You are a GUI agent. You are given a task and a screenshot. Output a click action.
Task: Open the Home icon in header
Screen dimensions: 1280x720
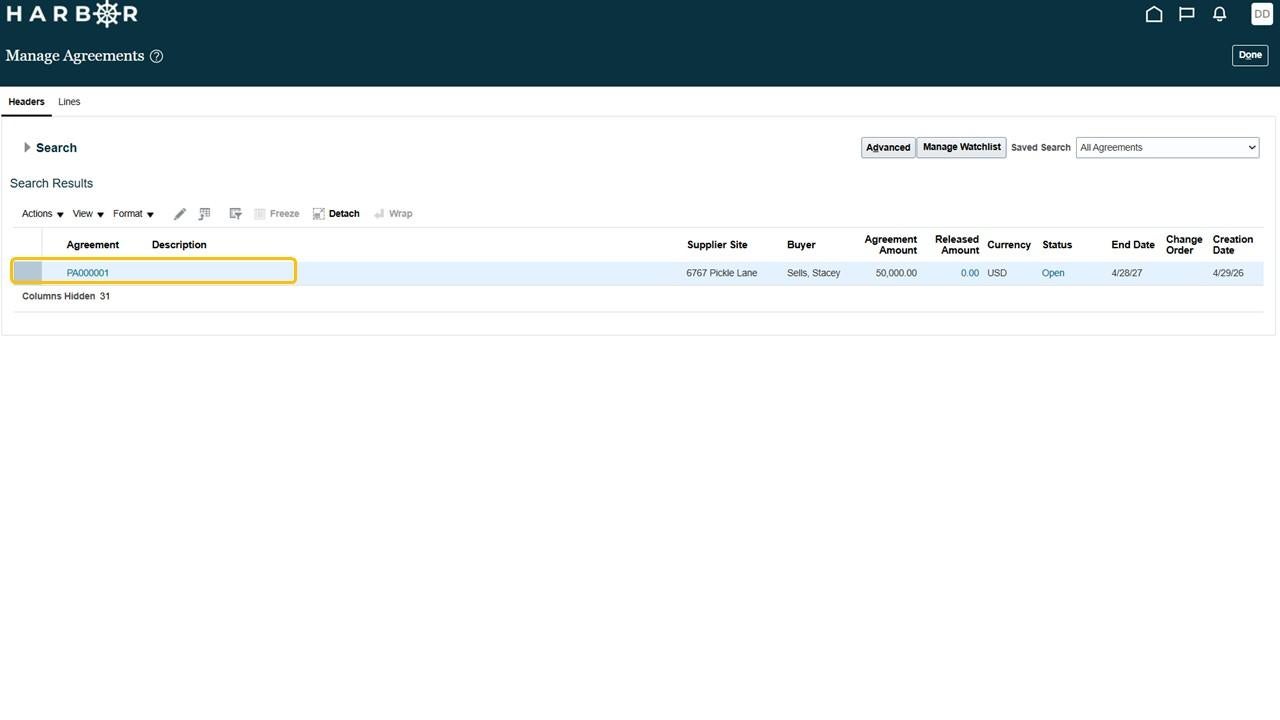tap(1154, 14)
